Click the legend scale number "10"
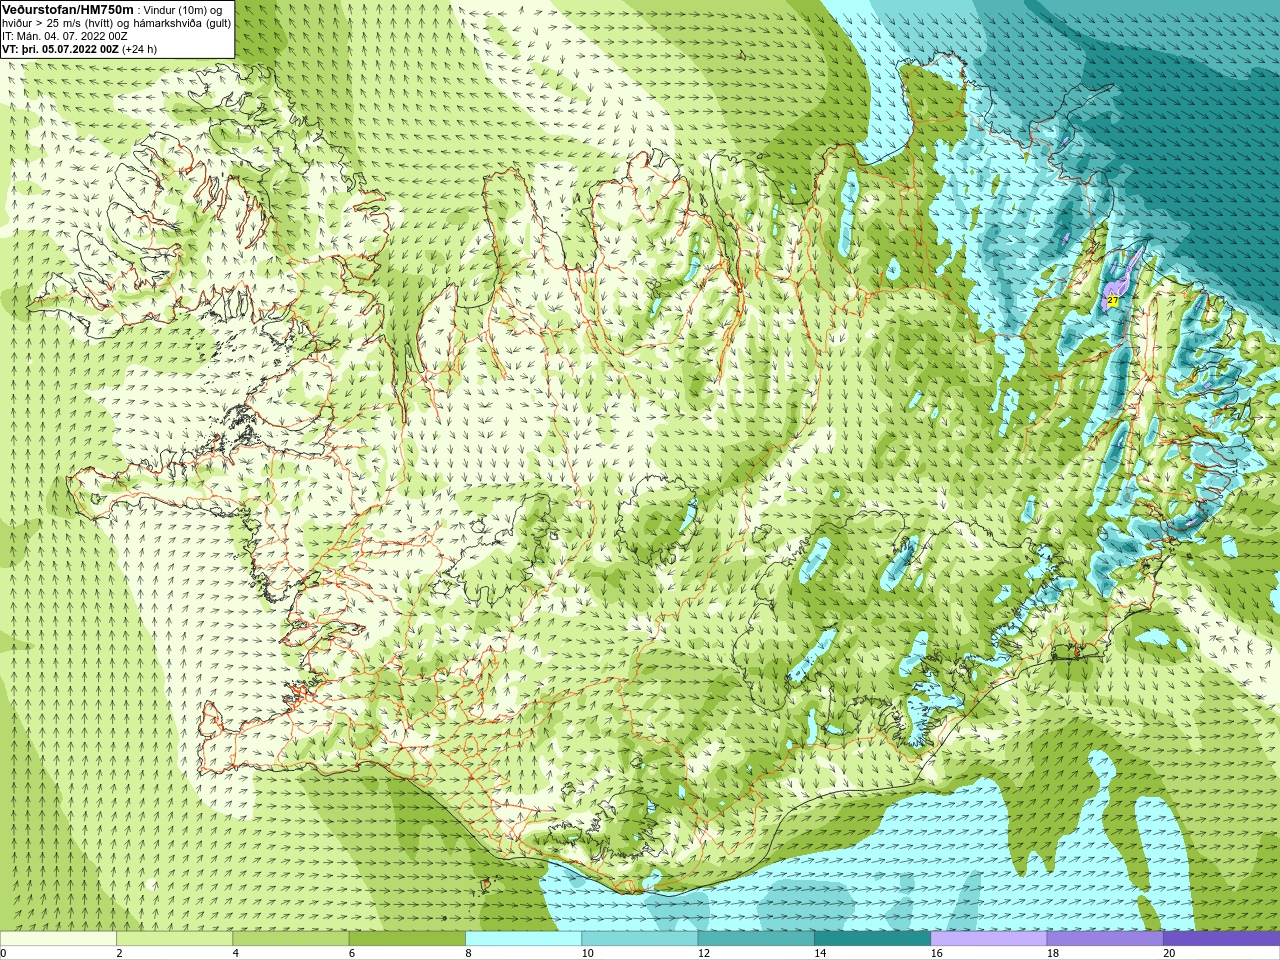 [x=587, y=953]
